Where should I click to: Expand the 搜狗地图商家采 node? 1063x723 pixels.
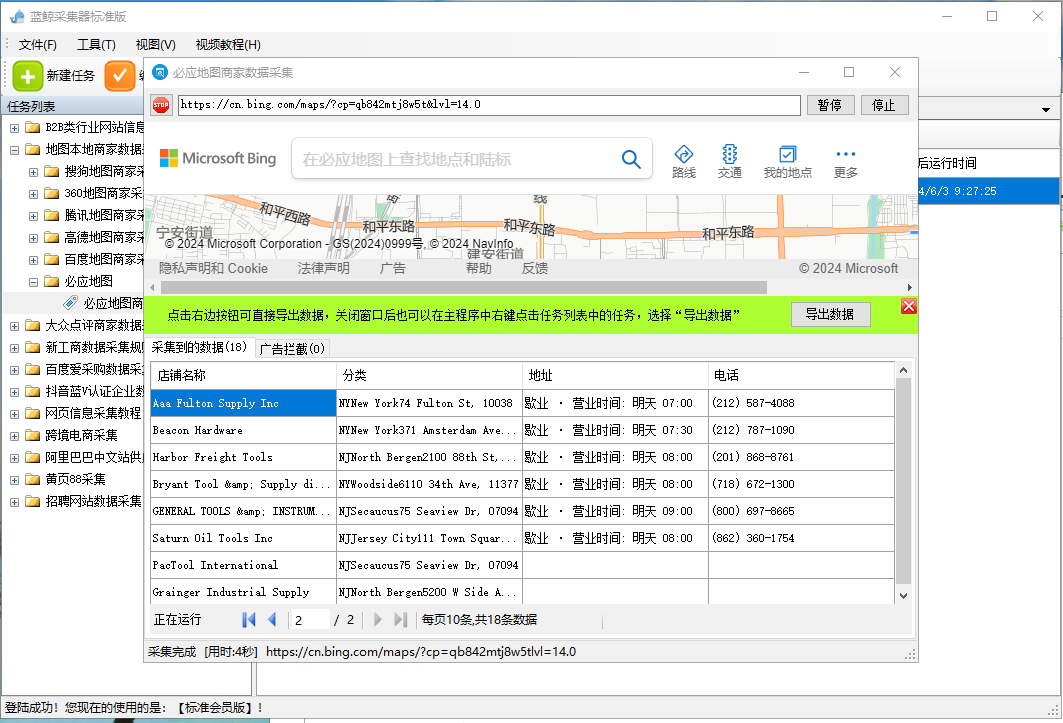33,172
